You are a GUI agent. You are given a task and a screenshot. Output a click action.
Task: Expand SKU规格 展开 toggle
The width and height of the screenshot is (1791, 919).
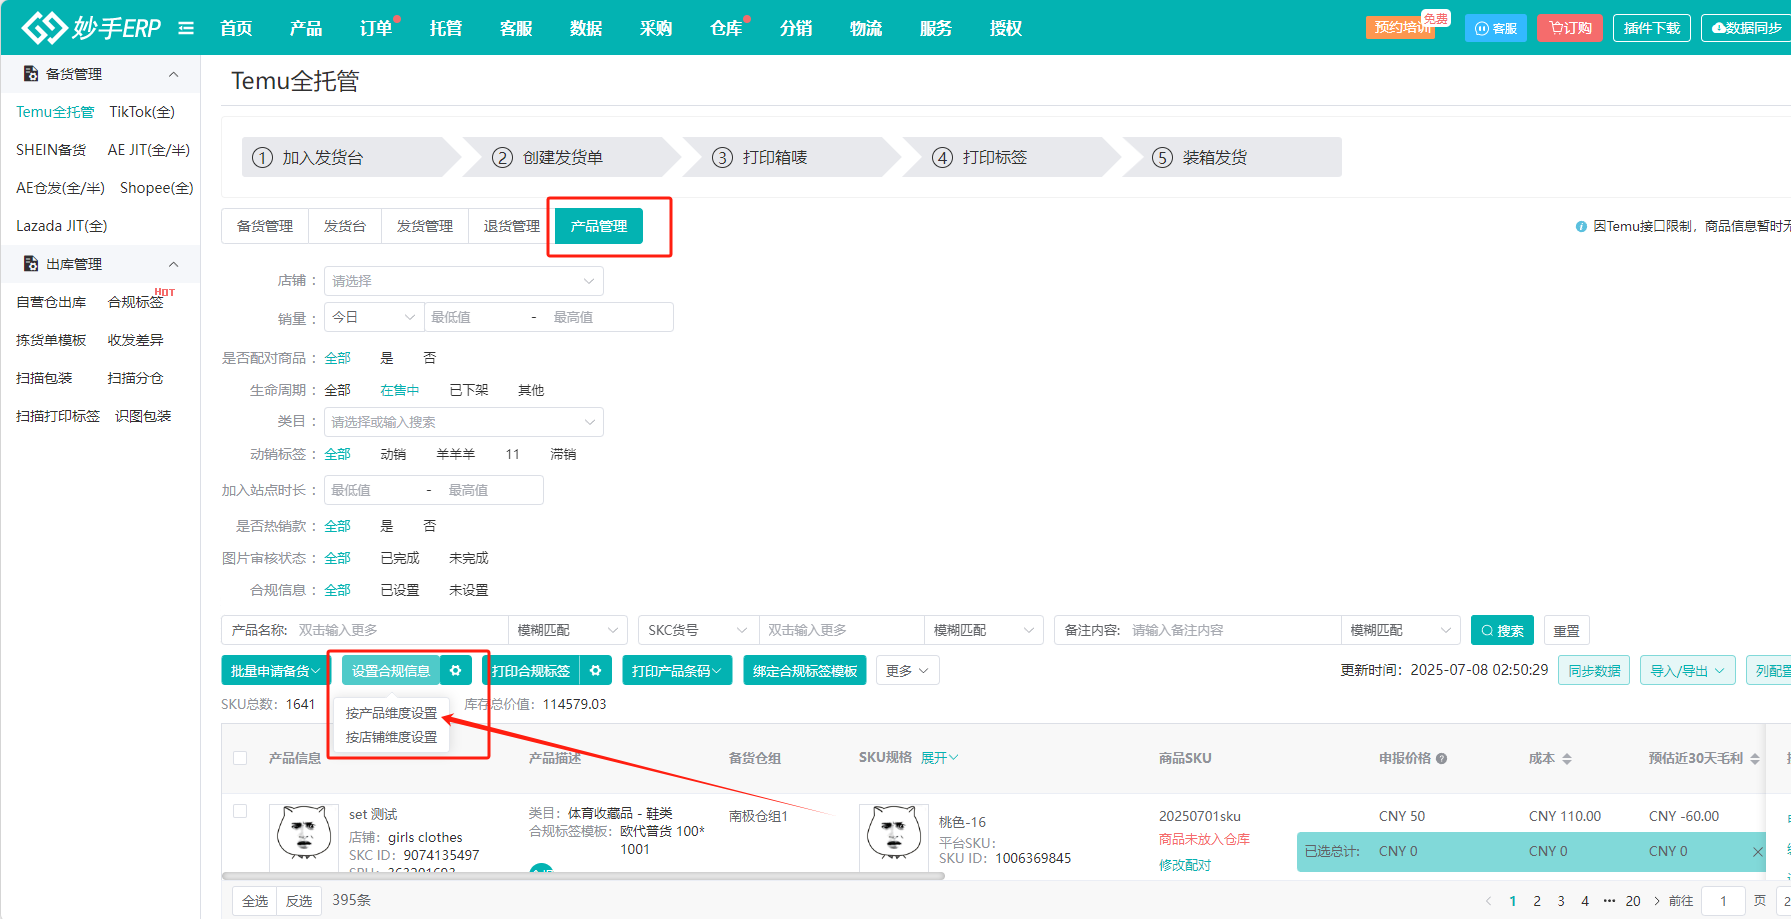939,758
